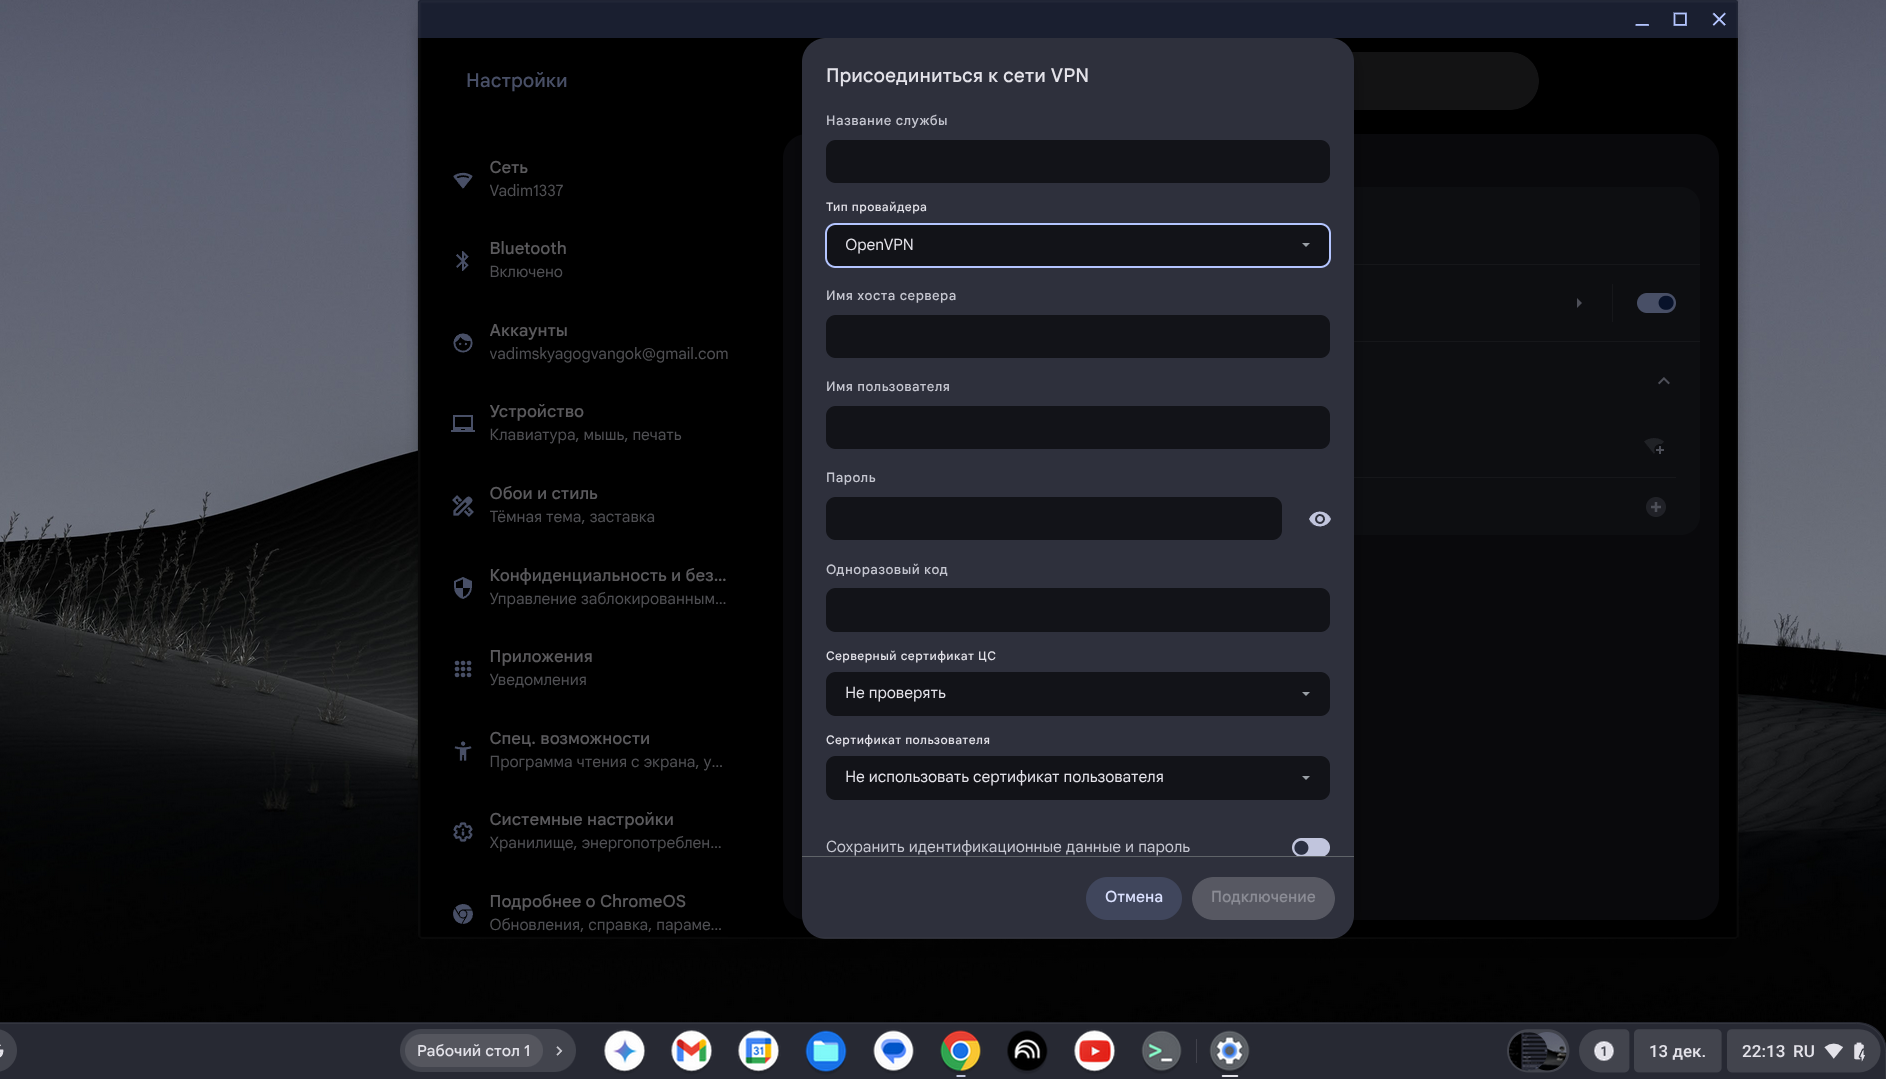Open Bluetooth settings section

point(528,260)
